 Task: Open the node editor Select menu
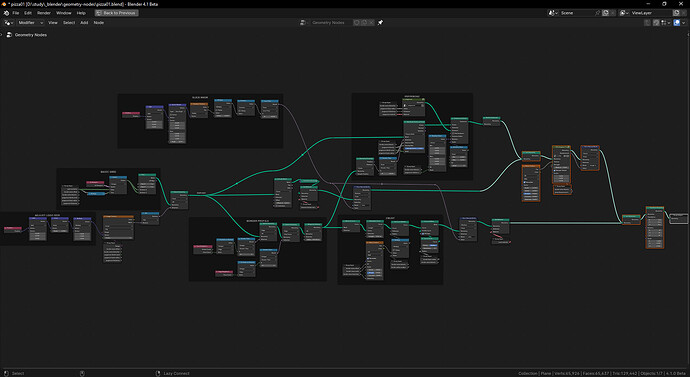(69, 23)
